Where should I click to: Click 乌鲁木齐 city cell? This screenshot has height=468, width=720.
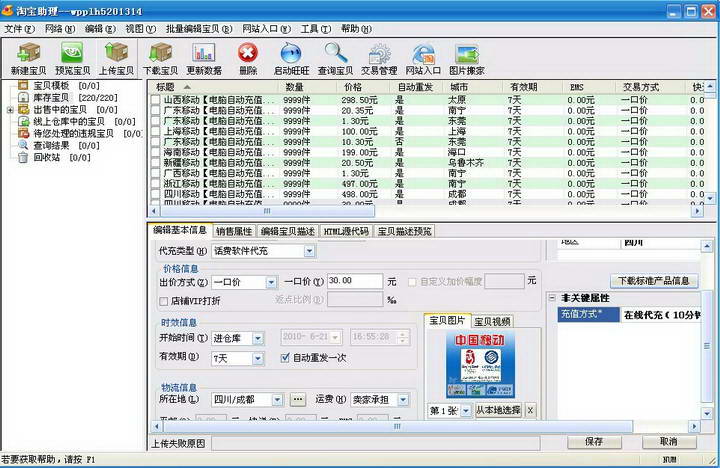(x=466, y=163)
